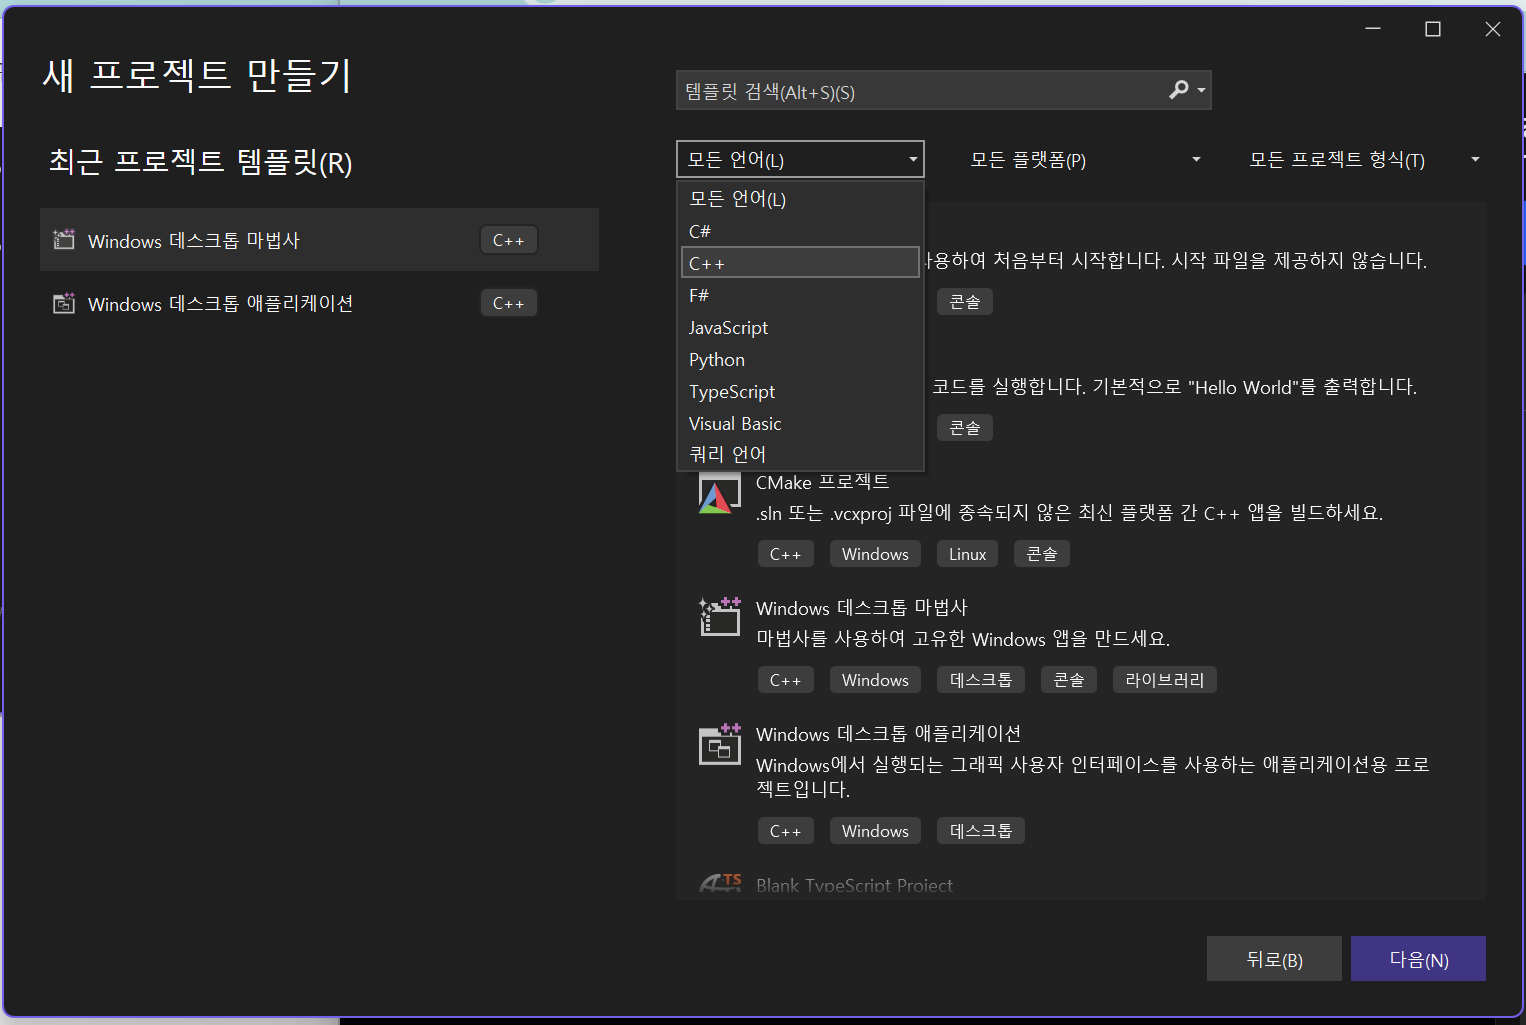Select TypeScript in the language list
The image size is (1526, 1025).
pyautogui.click(x=800, y=391)
